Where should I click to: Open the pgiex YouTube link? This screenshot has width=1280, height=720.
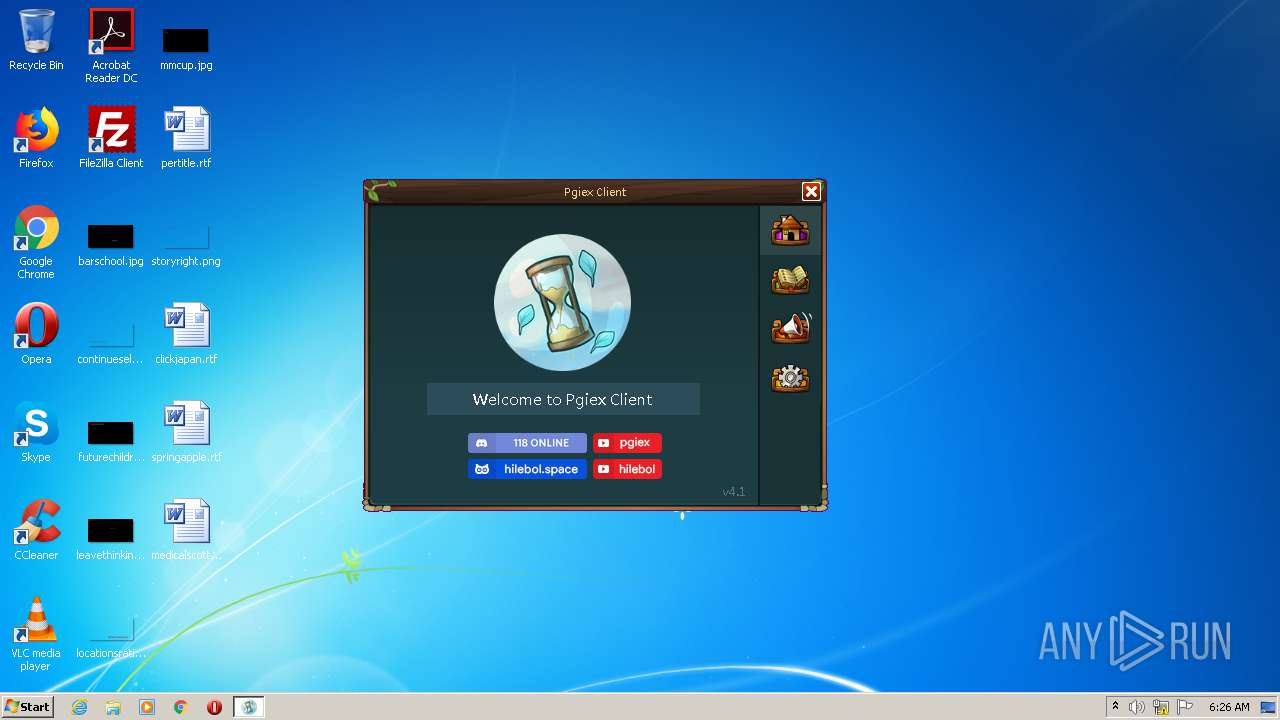[627, 443]
